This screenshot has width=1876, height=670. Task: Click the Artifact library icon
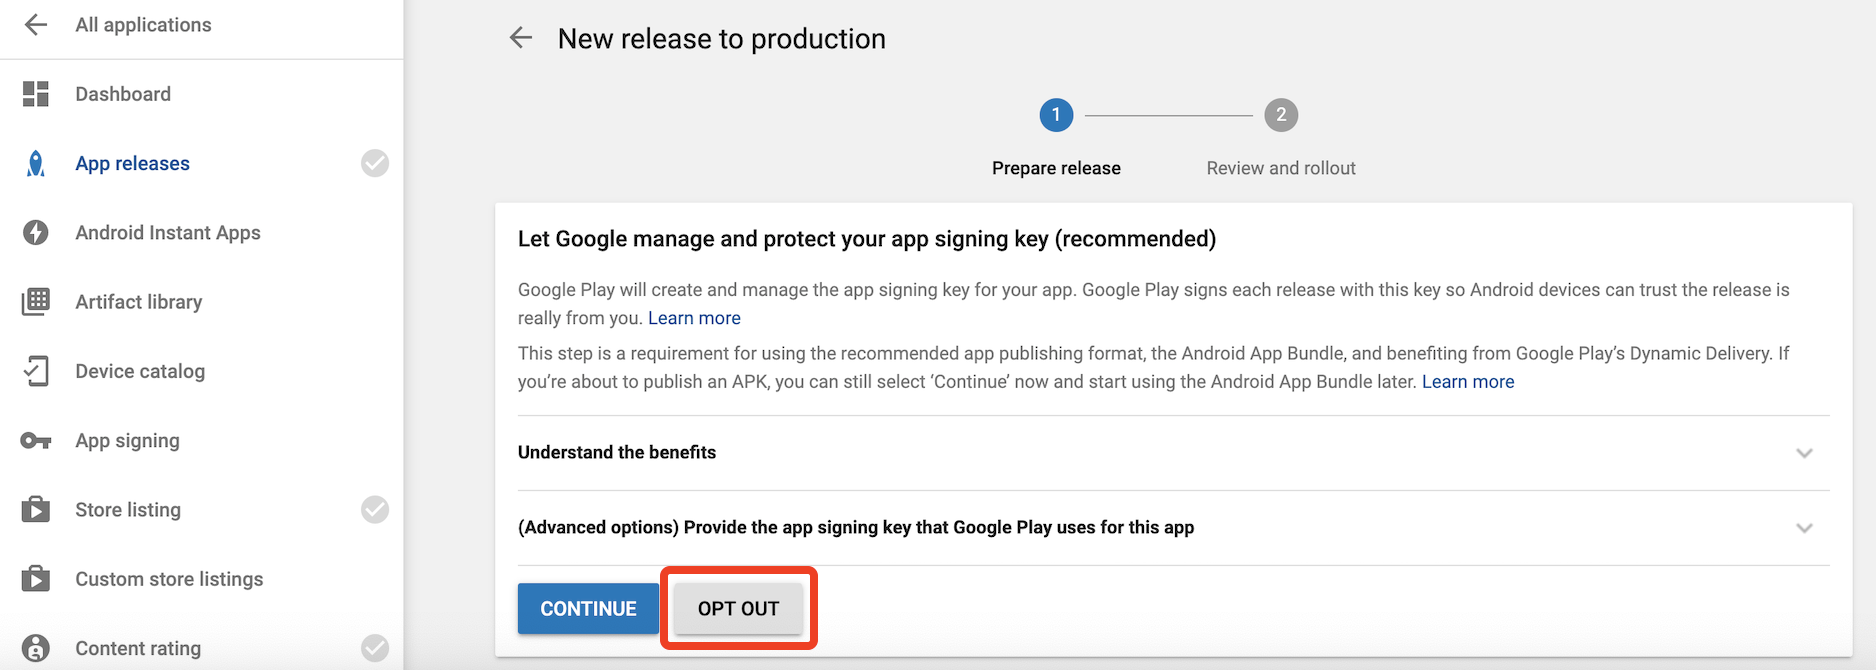tap(36, 302)
